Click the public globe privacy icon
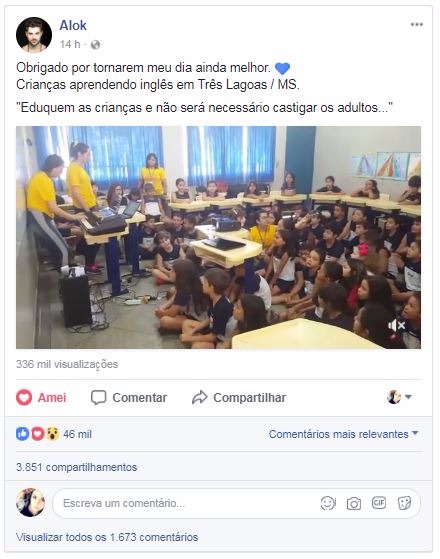The image size is (440, 559). click(95, 45)
